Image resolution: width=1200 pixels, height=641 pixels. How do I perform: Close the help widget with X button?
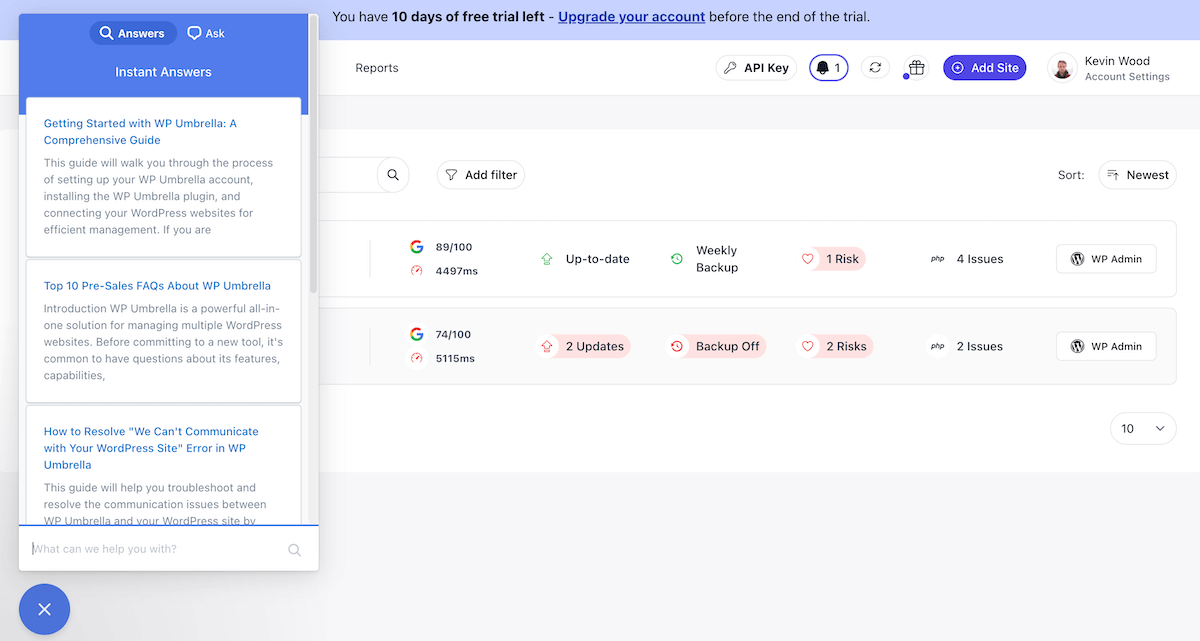(x=44, y=609)
